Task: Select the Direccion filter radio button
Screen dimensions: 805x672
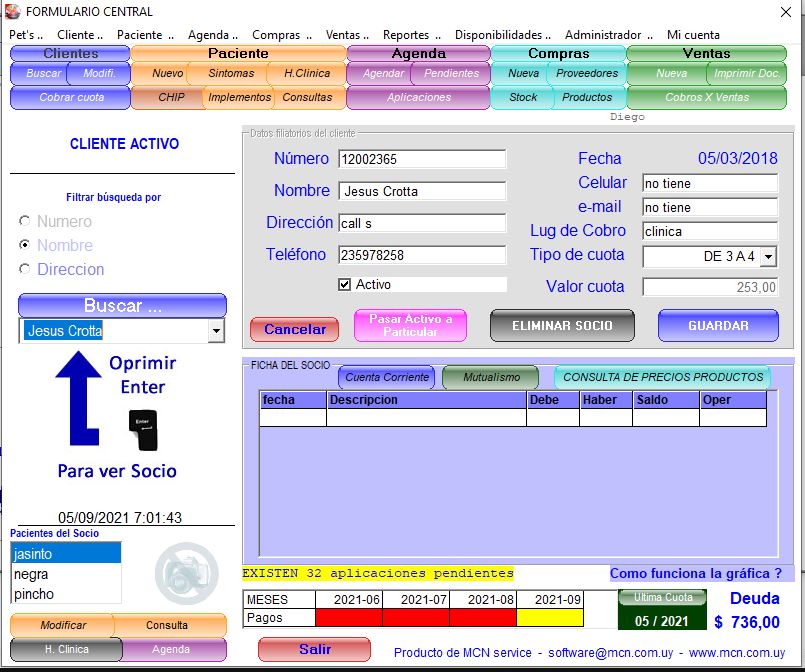Action: pos(25,269)
